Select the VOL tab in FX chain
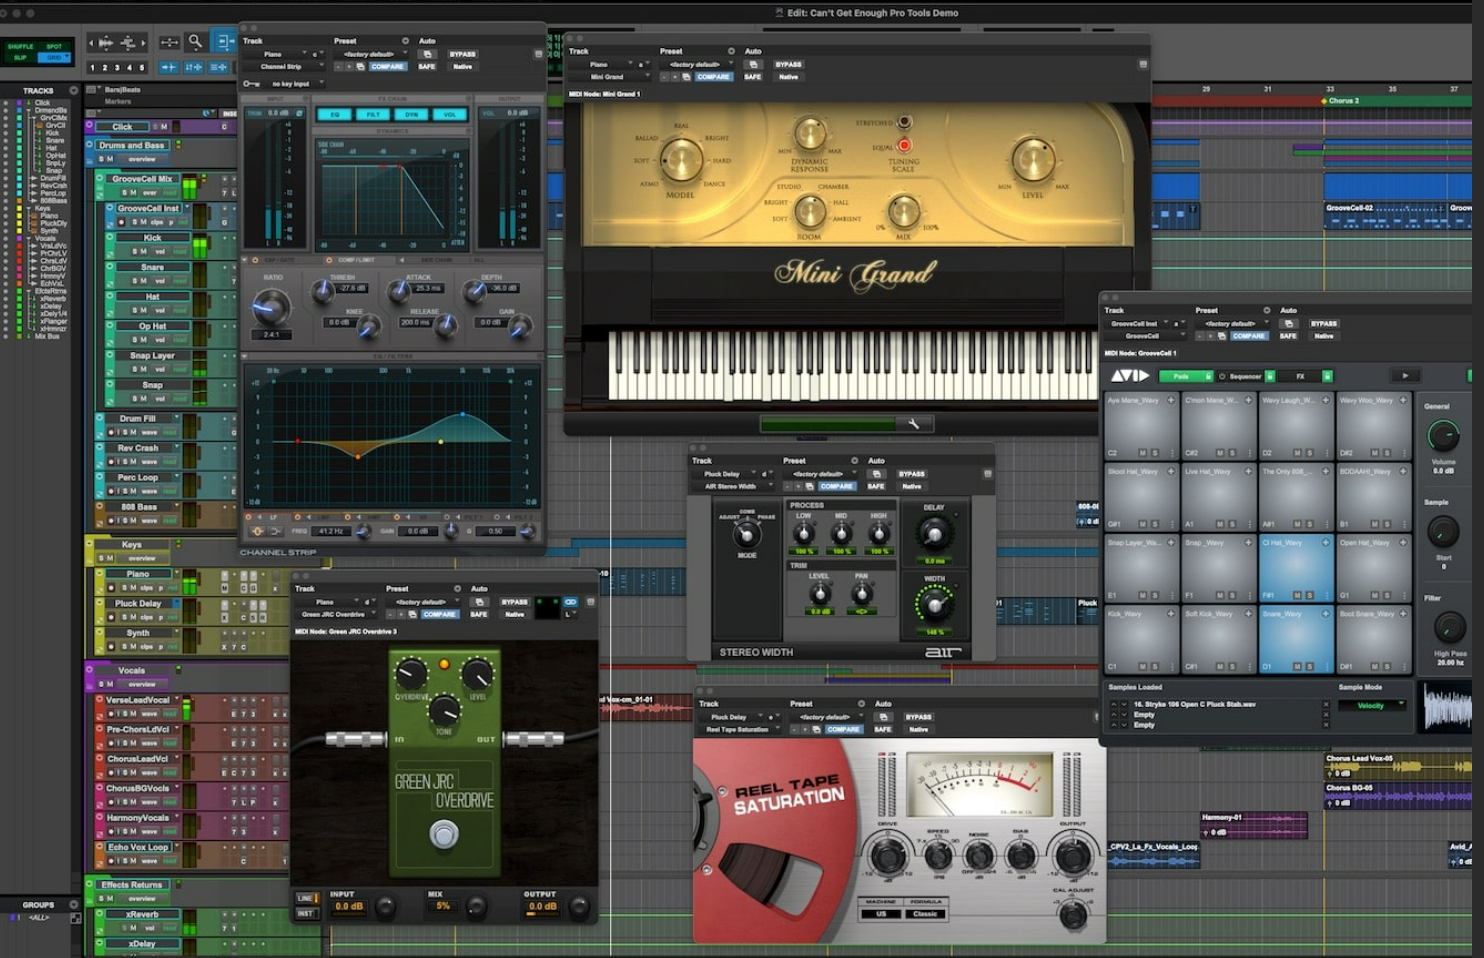This screenshot has width=1484, height=958. [449, 115]
